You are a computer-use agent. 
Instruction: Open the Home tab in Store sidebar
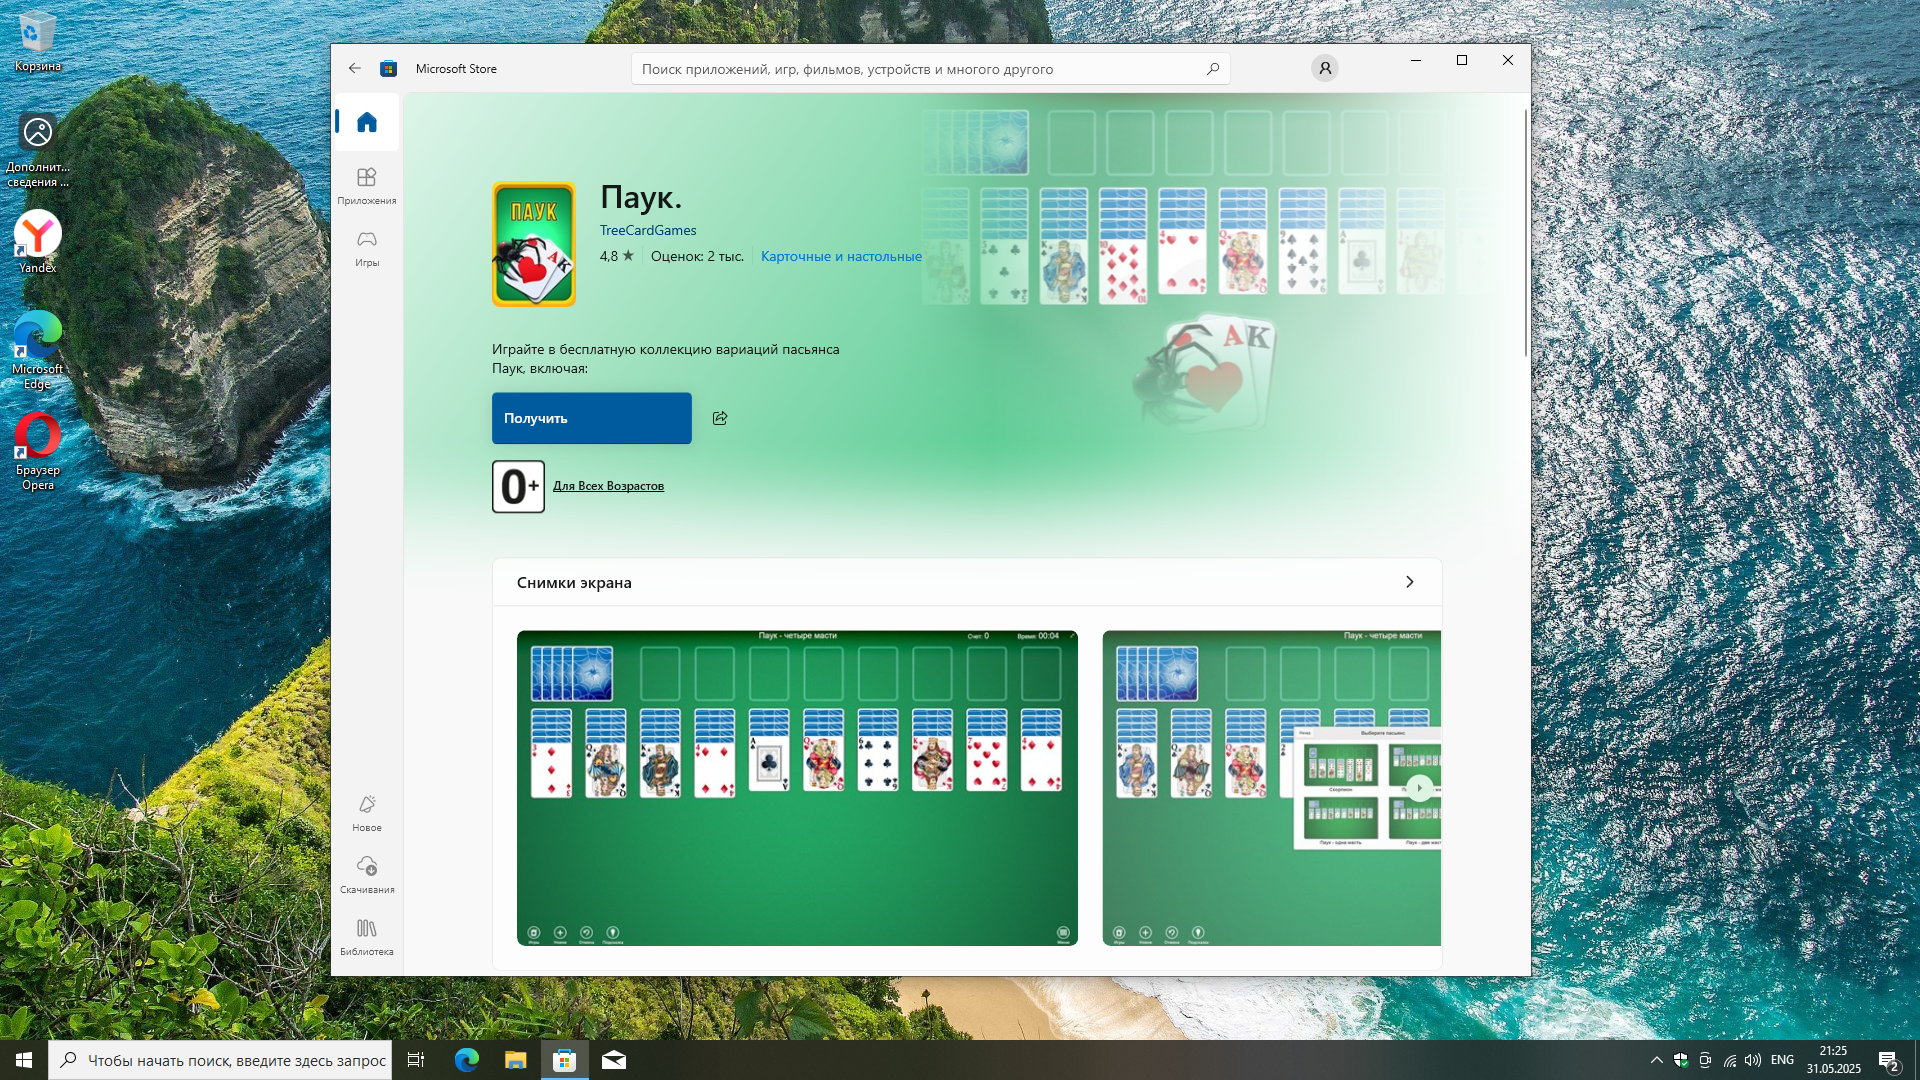click(x=367, y=122)
